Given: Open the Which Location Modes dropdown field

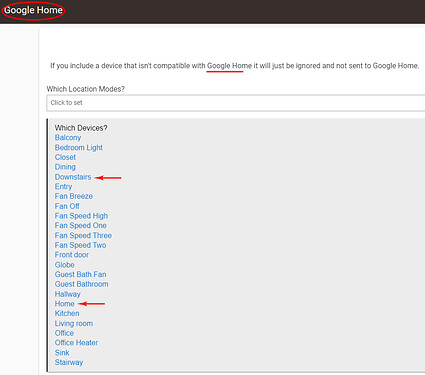Looking at the screenshot, I should coord(236,103).
